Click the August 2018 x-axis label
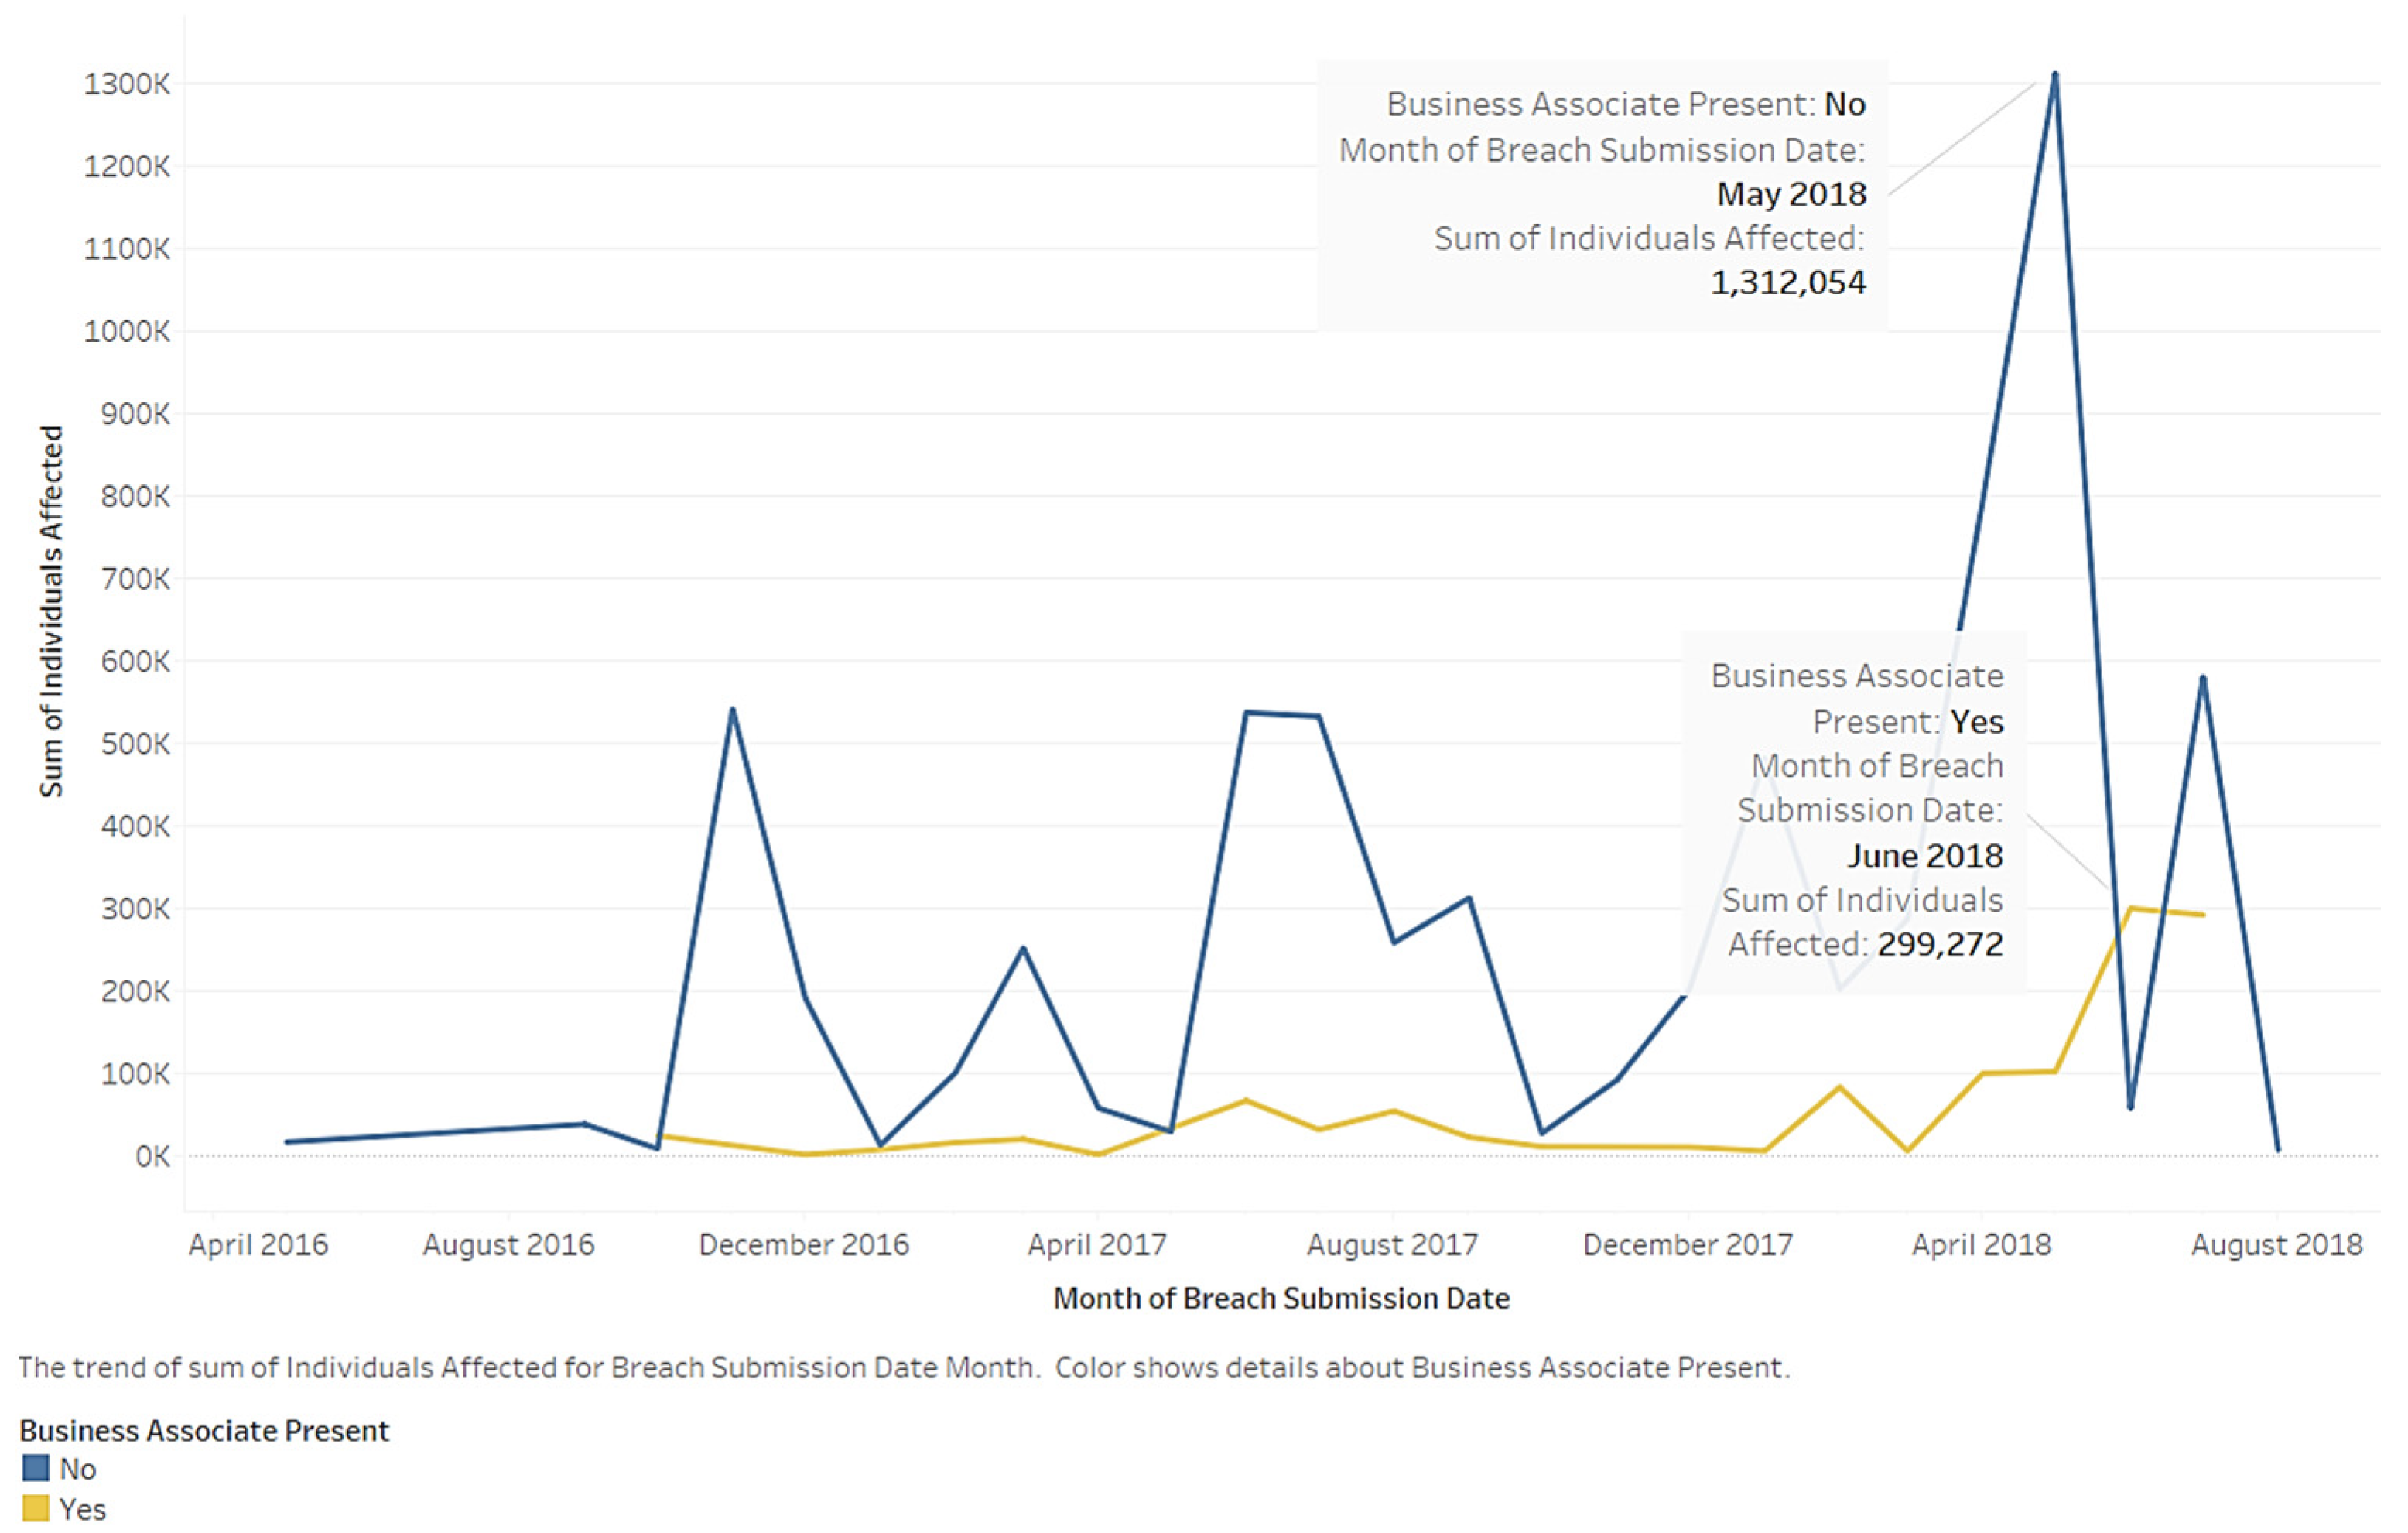The image size is (2408, 1533). [x=2277, y=1244]
